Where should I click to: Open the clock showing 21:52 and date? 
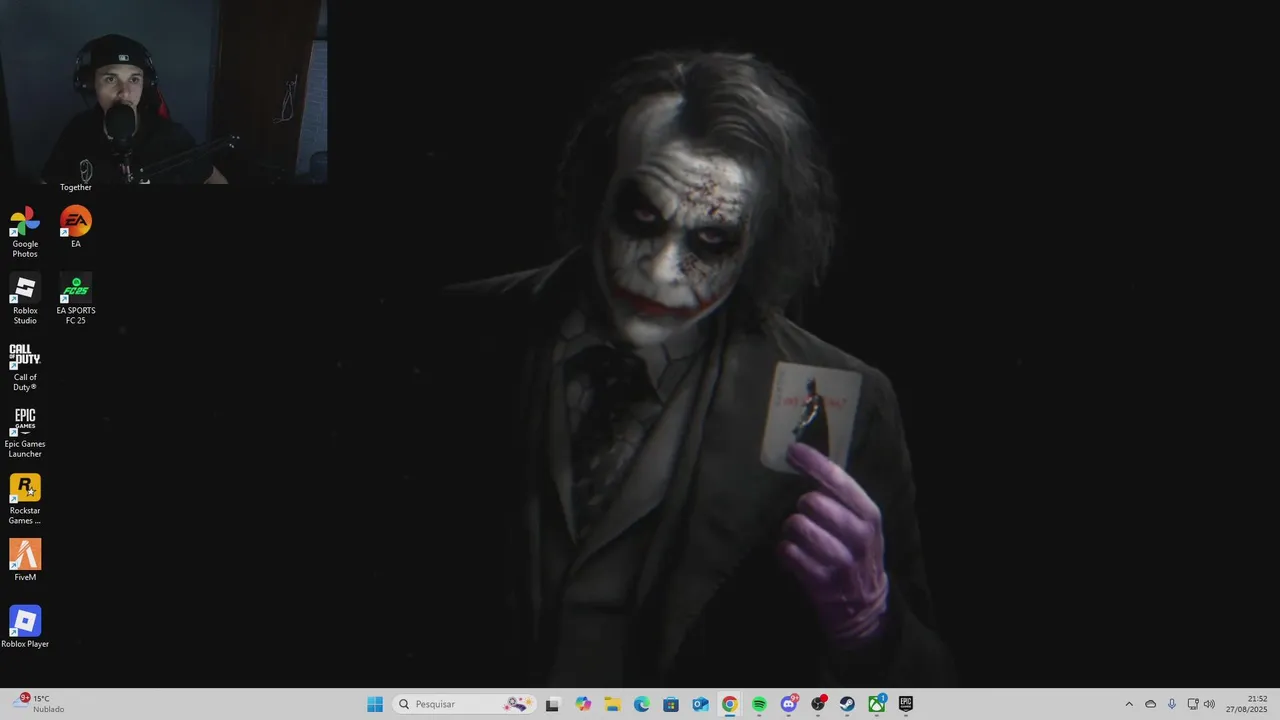1246,704
